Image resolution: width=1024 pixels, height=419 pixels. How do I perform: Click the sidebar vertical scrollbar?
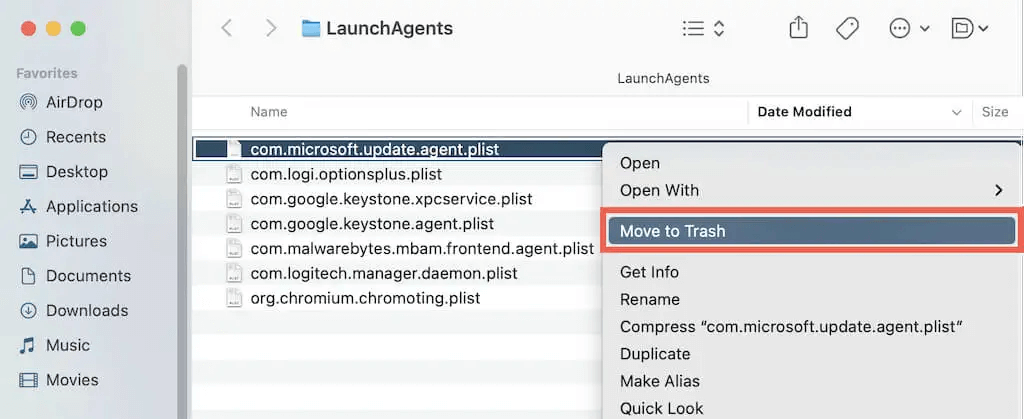(x=182, y=240)
